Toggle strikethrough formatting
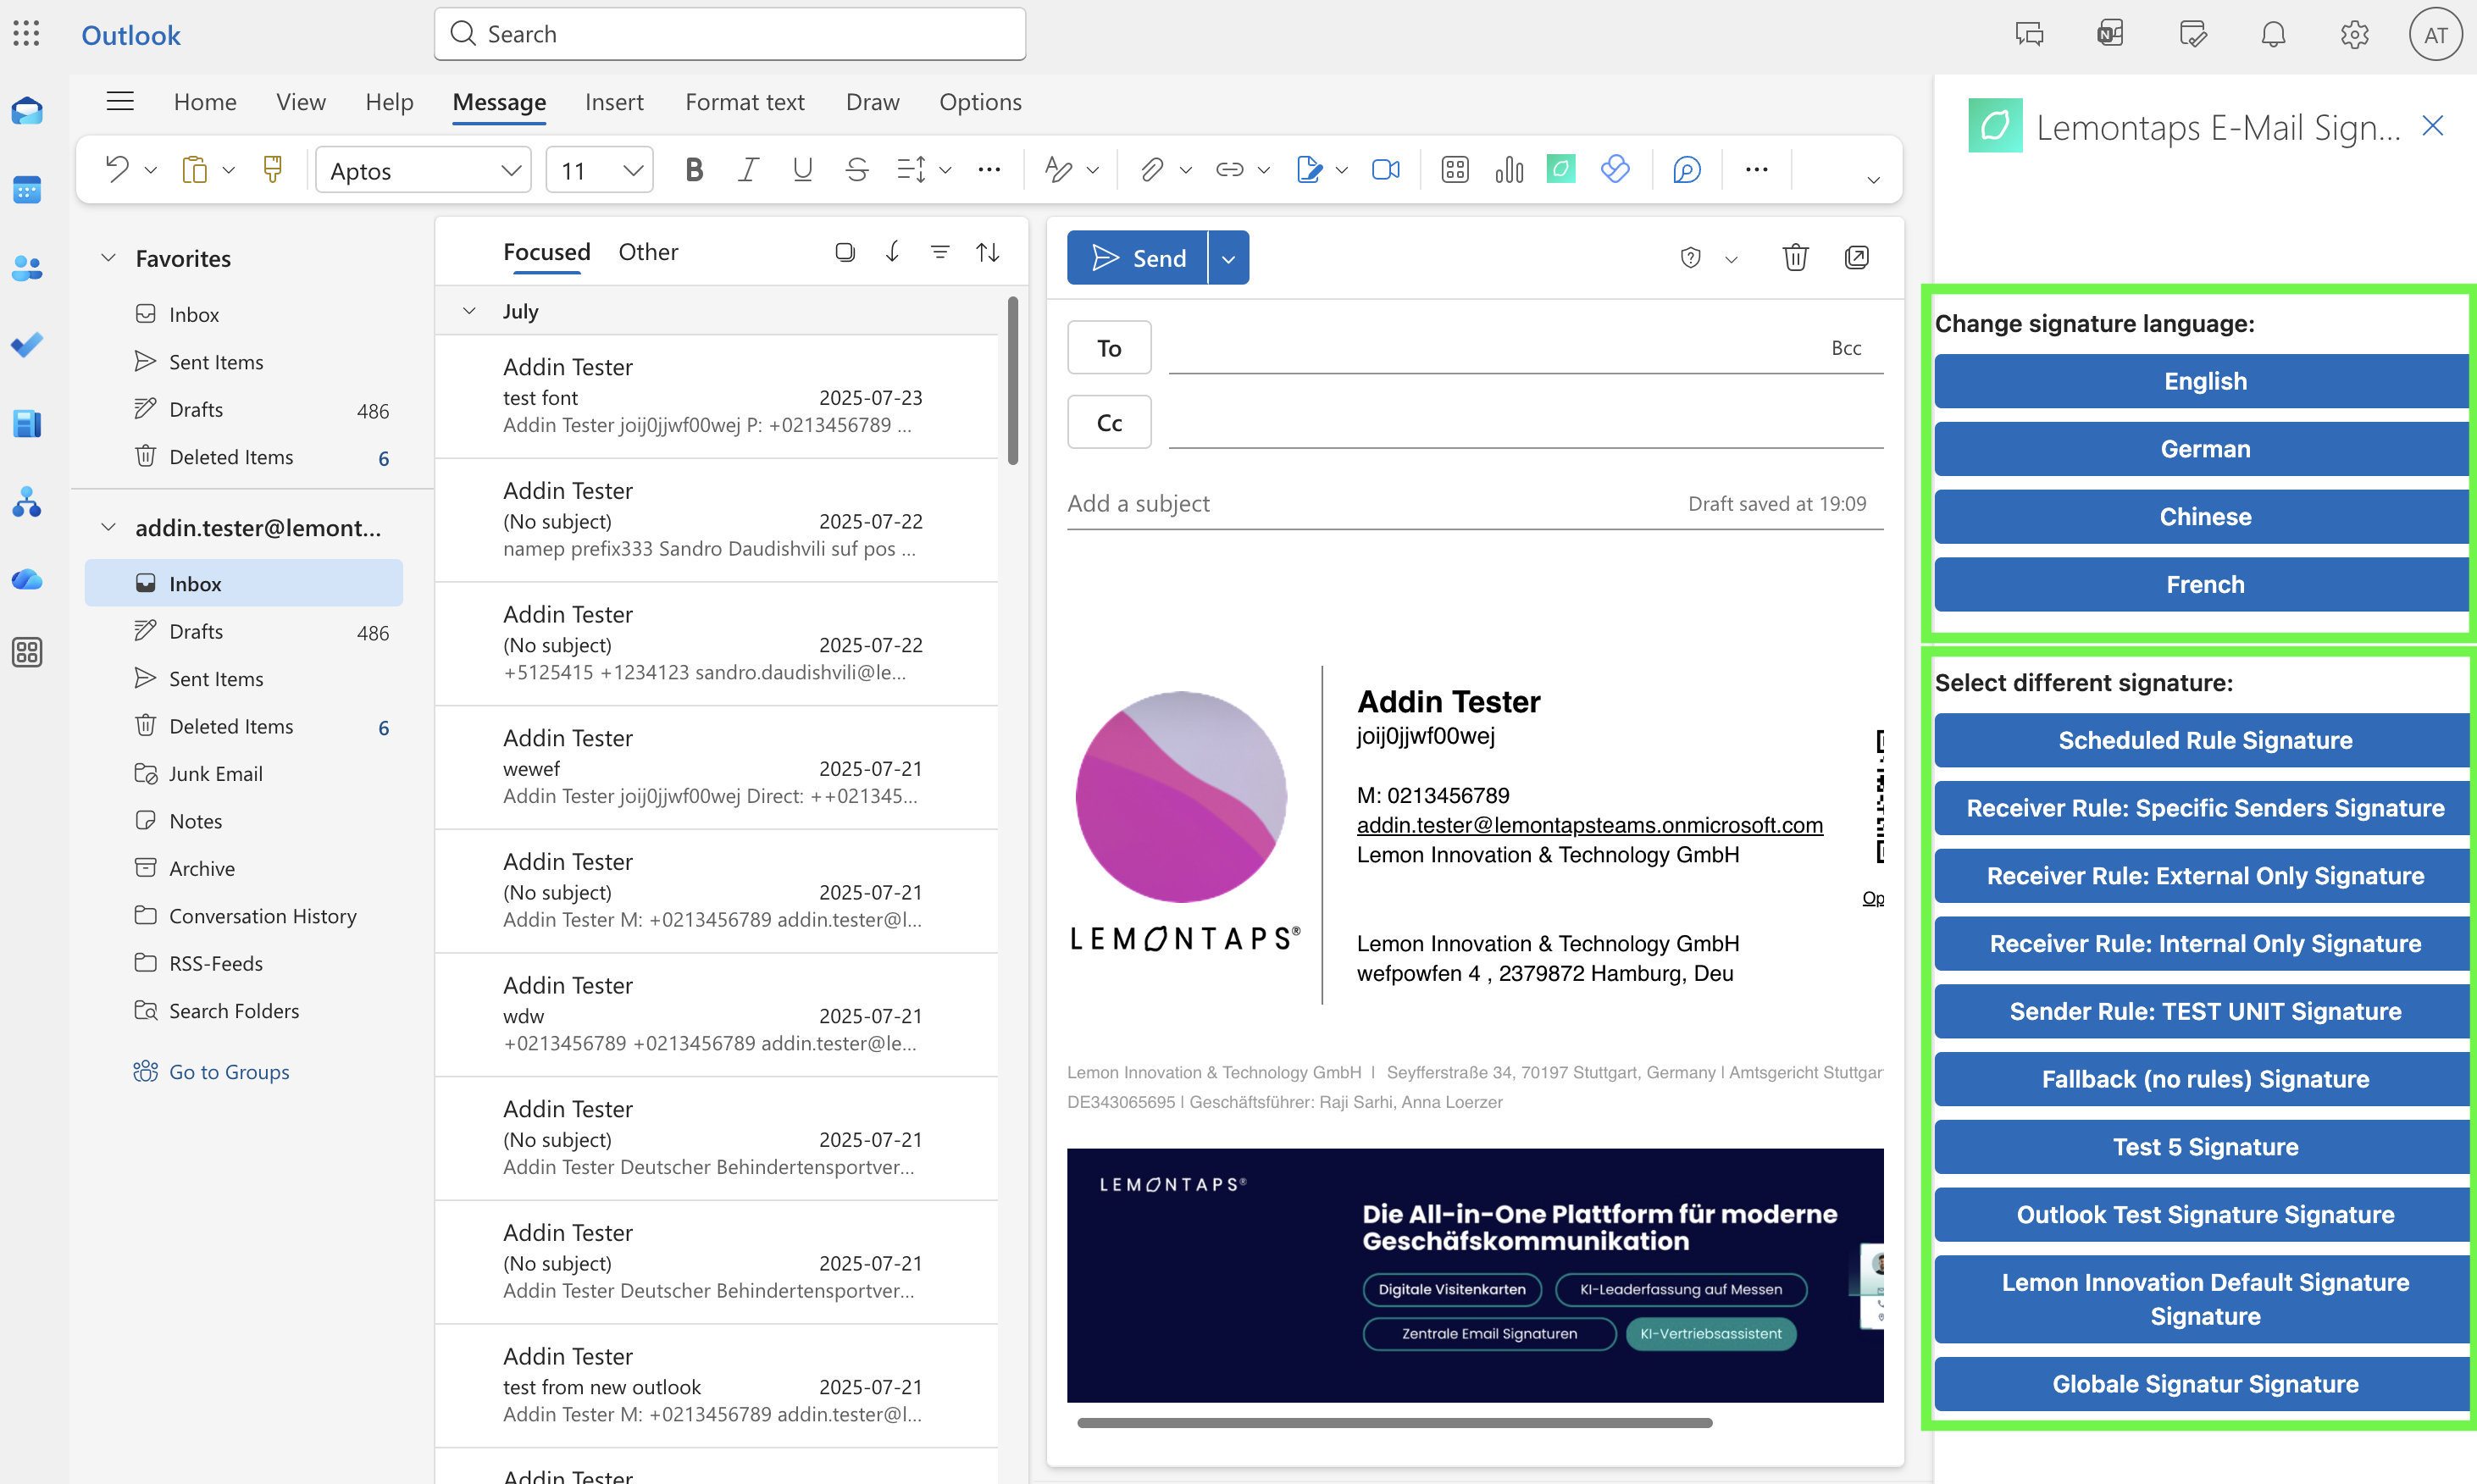Image resolution: width=2477 pixels, height=1484 pixels. 856,170
